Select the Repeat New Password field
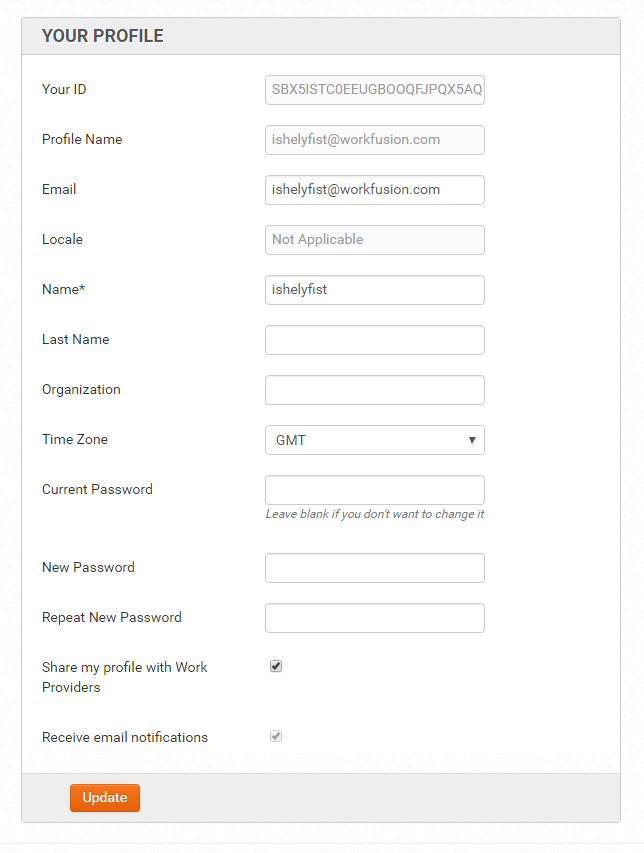 click(x=375, y=618)
